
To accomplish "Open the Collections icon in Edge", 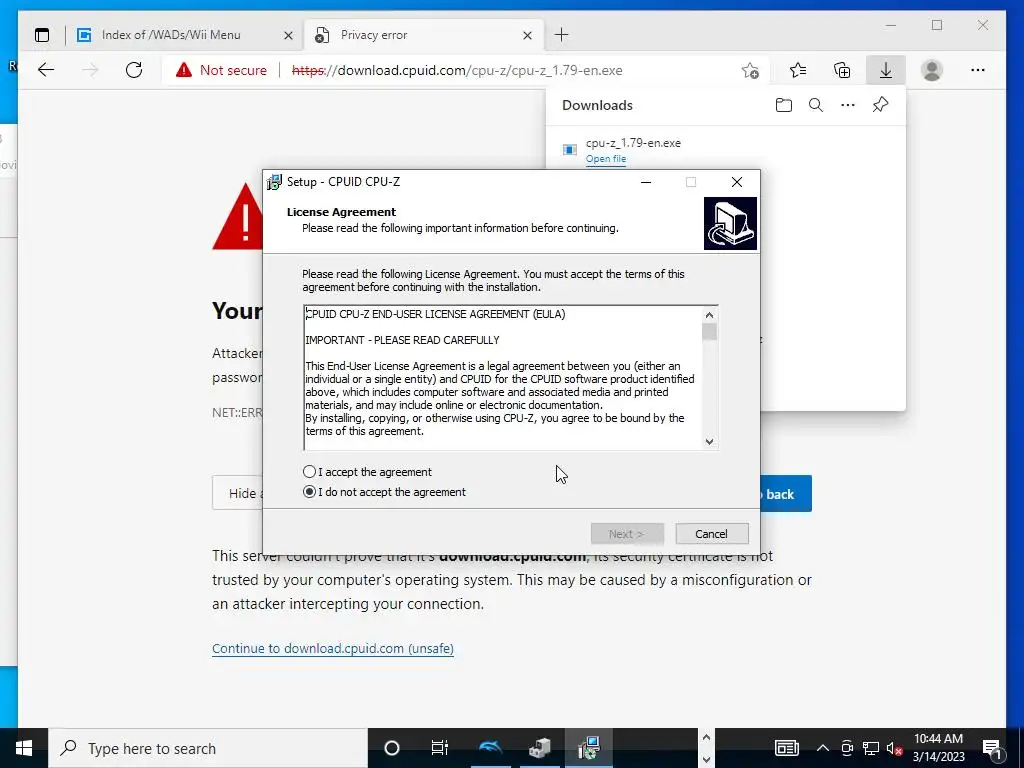I will (842, 70).
